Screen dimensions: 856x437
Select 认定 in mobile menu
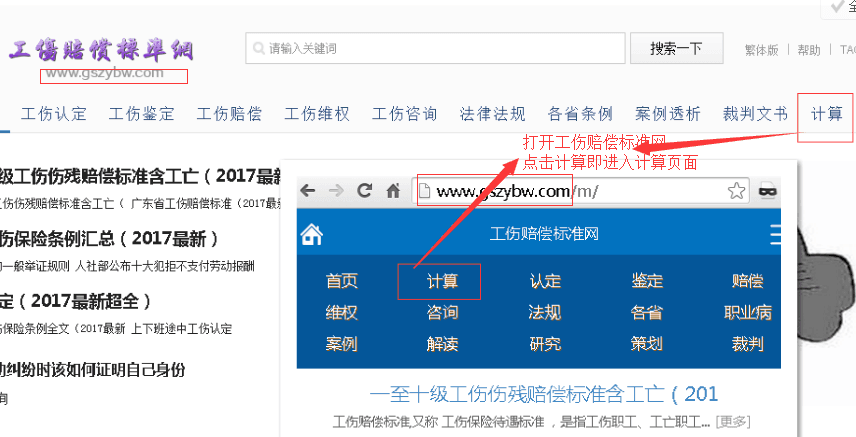(545, 281)
